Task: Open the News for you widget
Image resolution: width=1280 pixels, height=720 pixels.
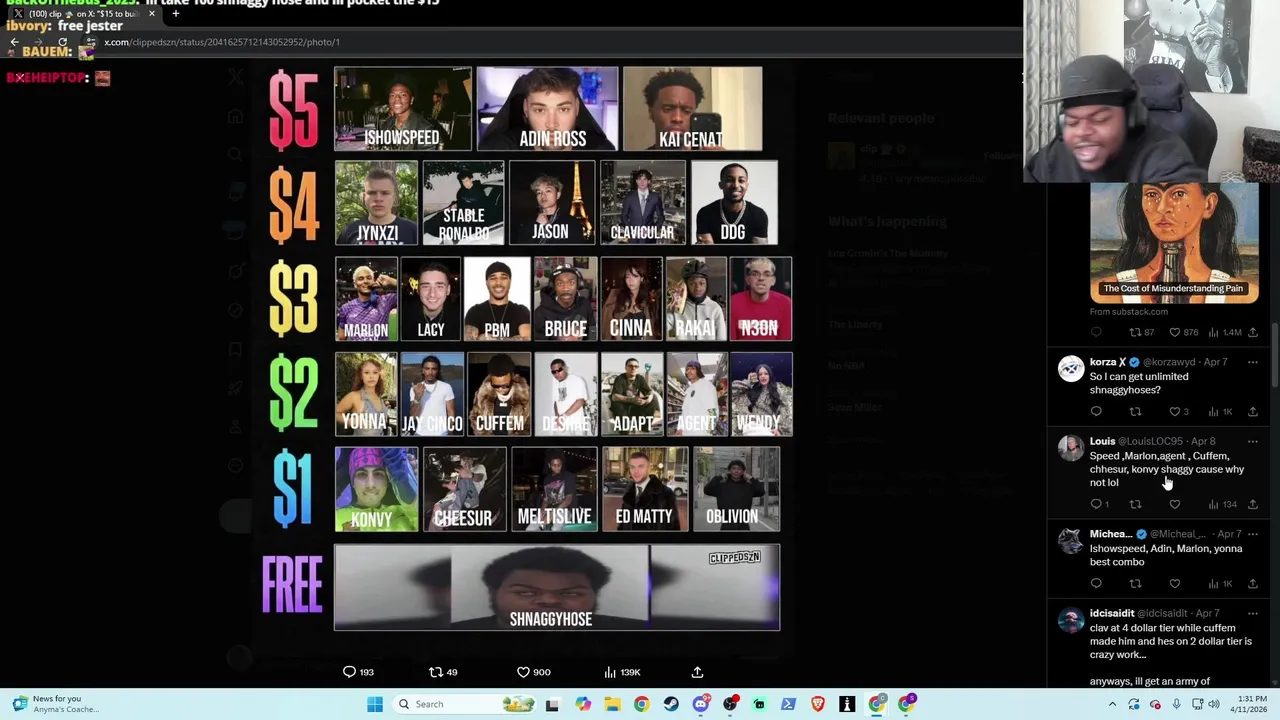Action: point(57,704)
